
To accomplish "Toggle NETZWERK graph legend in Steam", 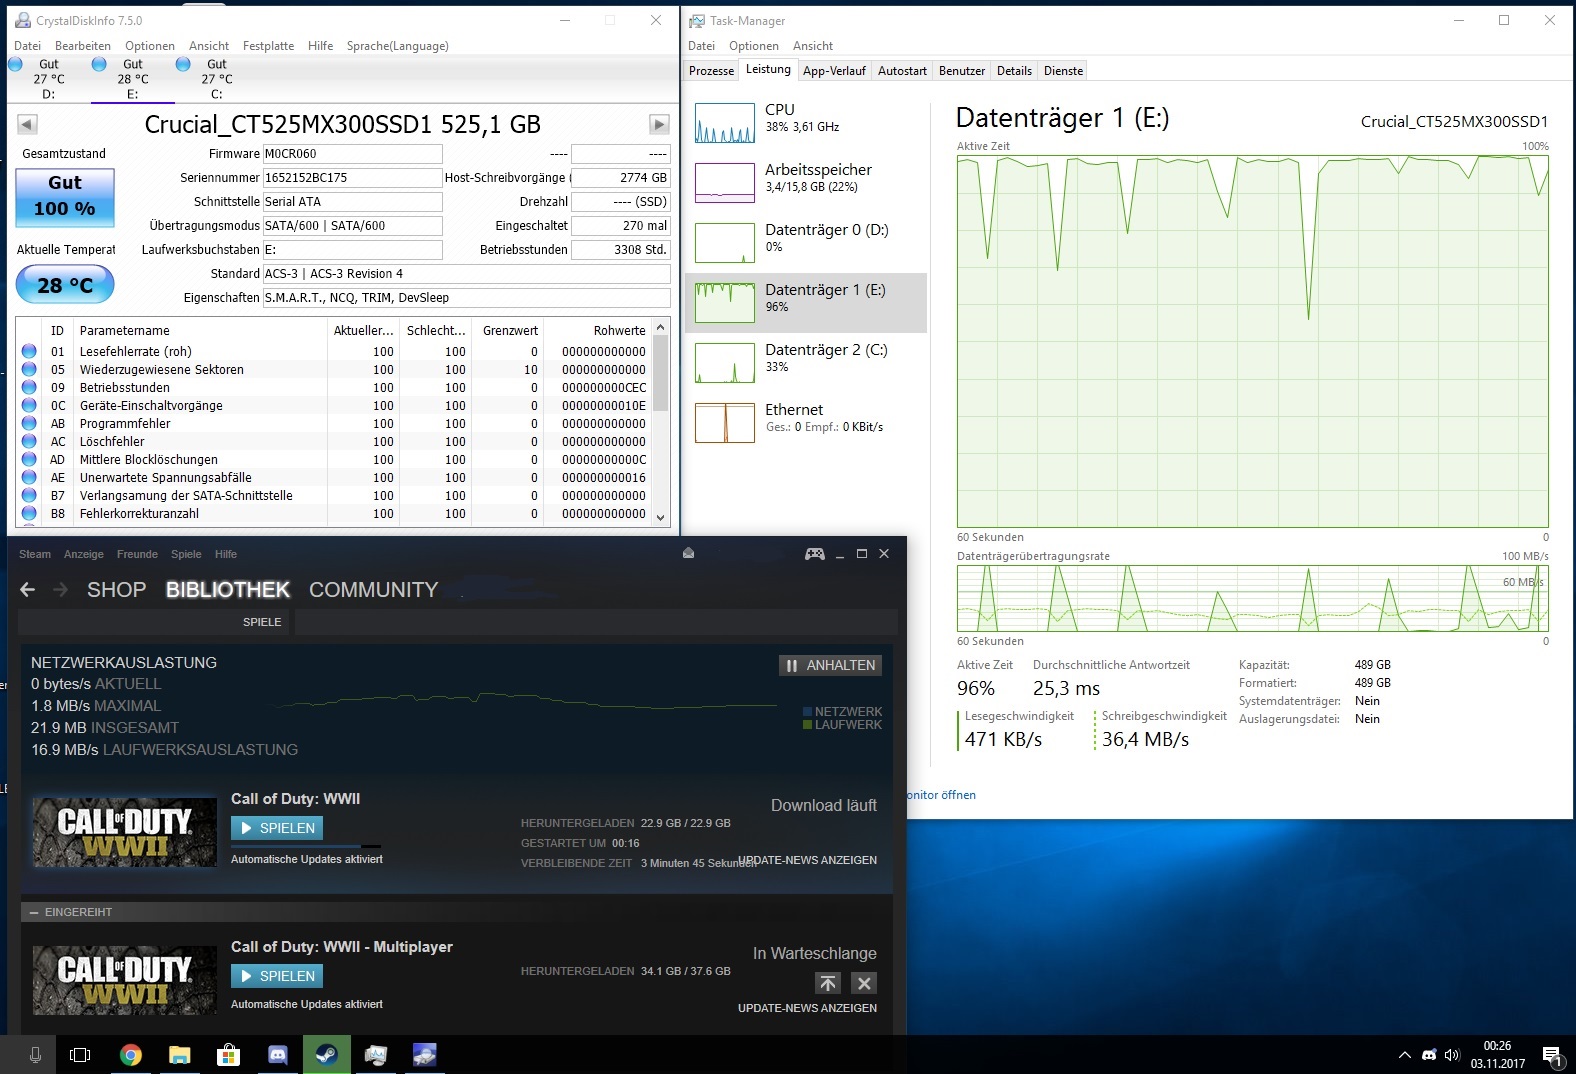I will 842,711.
